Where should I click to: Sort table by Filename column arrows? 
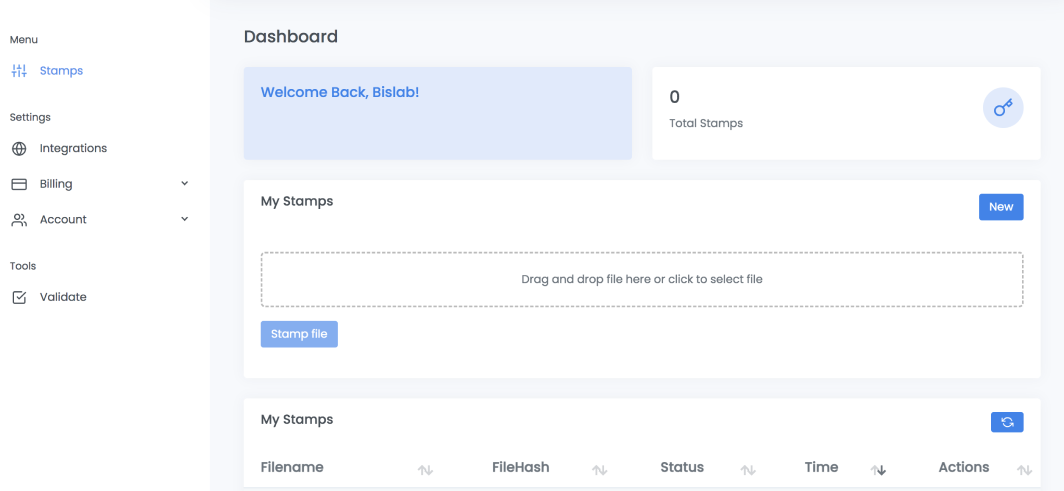[425, 469]
